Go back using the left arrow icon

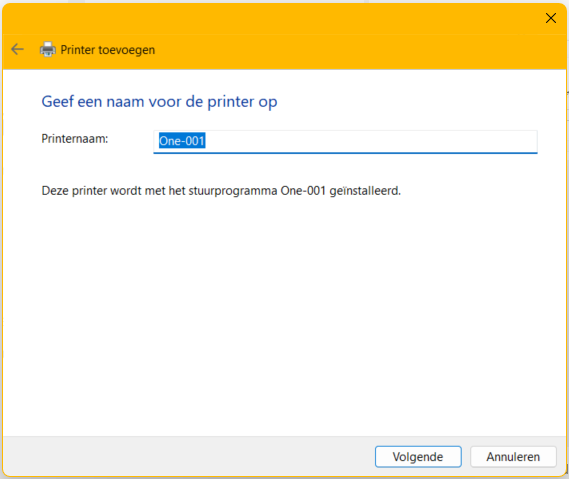click(x=17, y=49)
